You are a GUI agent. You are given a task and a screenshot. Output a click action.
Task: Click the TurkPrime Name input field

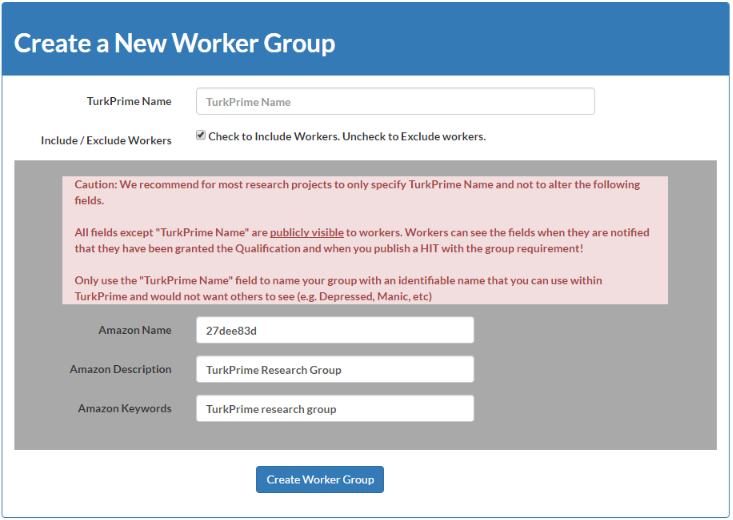coord(395,101)
